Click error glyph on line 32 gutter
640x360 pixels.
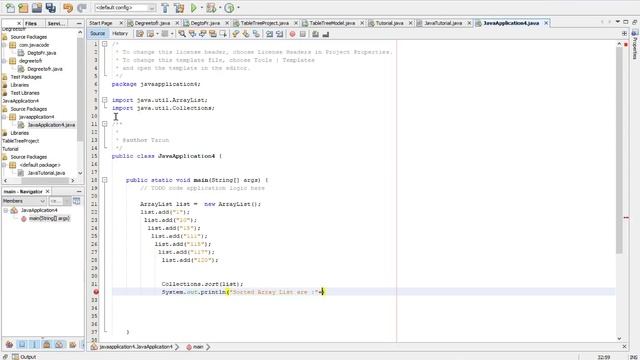[x=96, y=292]
